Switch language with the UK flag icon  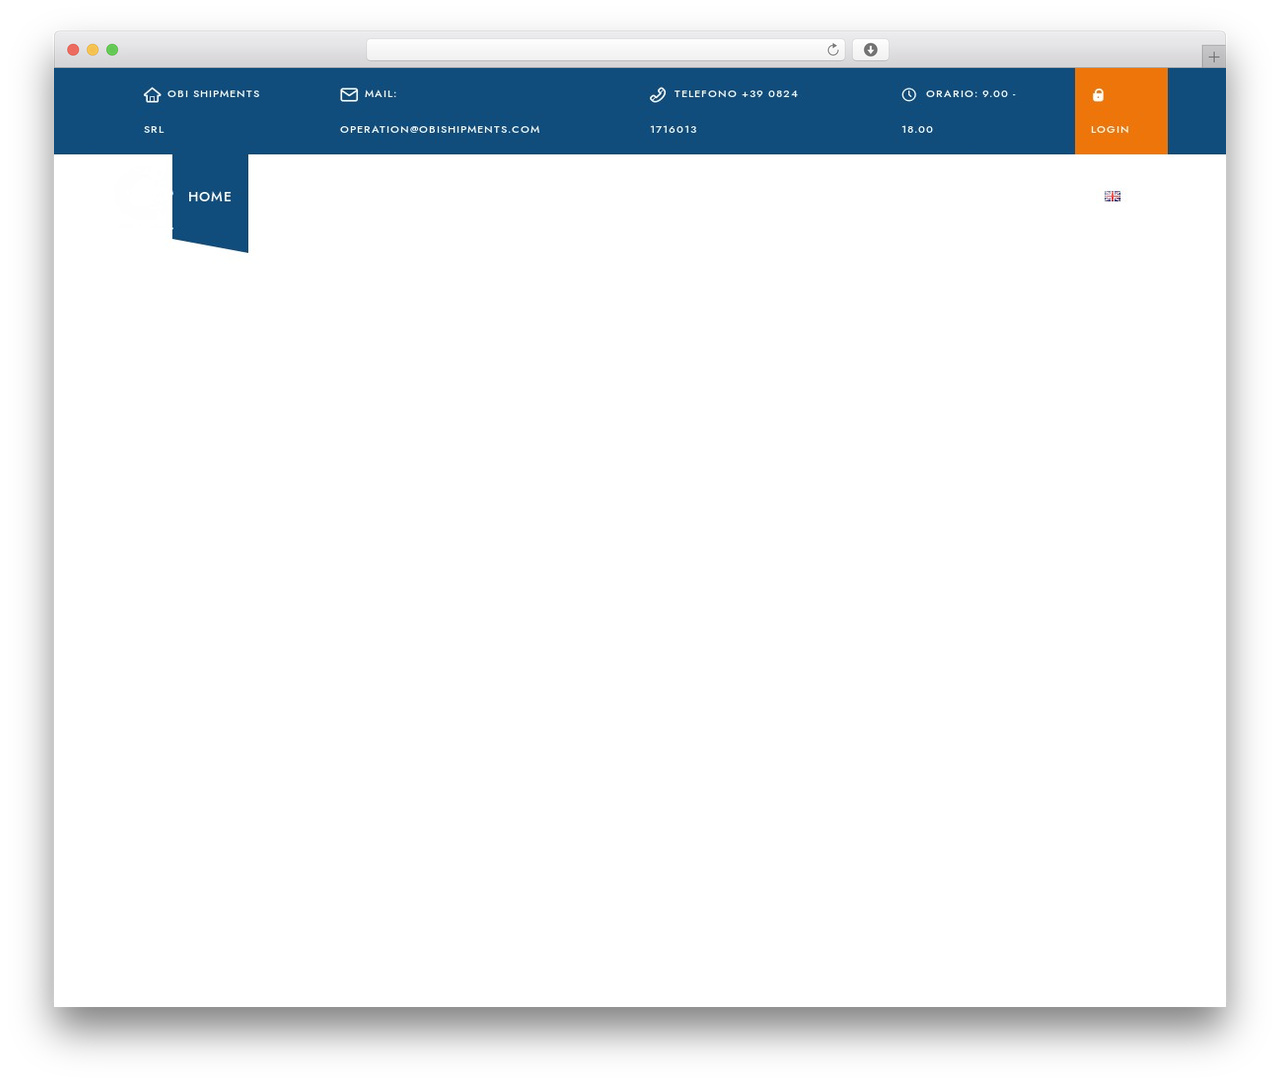(1112, 196)
